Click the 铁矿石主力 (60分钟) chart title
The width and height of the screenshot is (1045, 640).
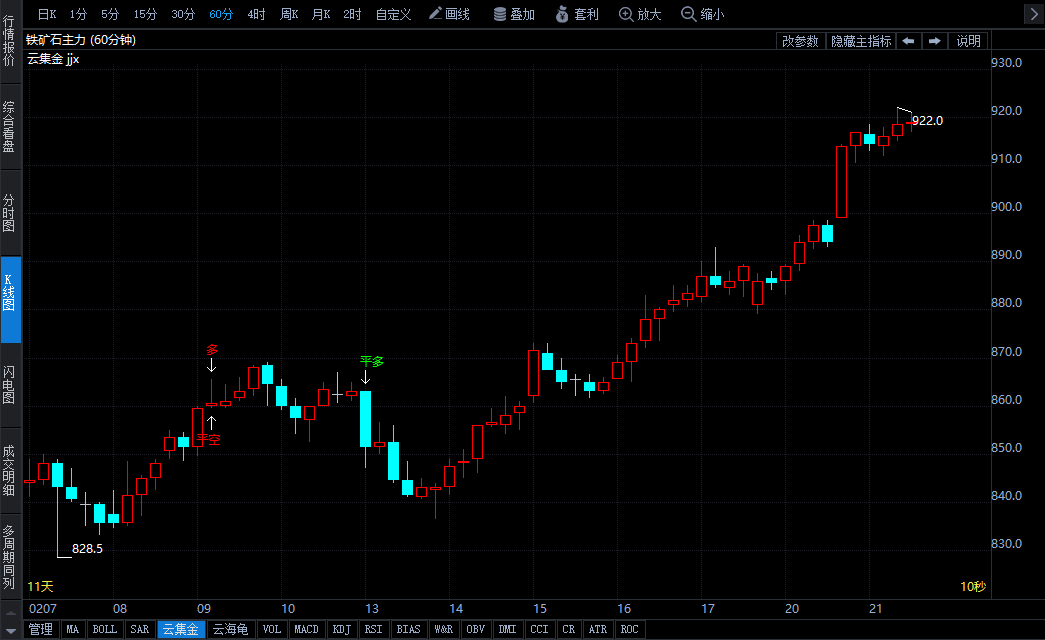pos(81,40)
